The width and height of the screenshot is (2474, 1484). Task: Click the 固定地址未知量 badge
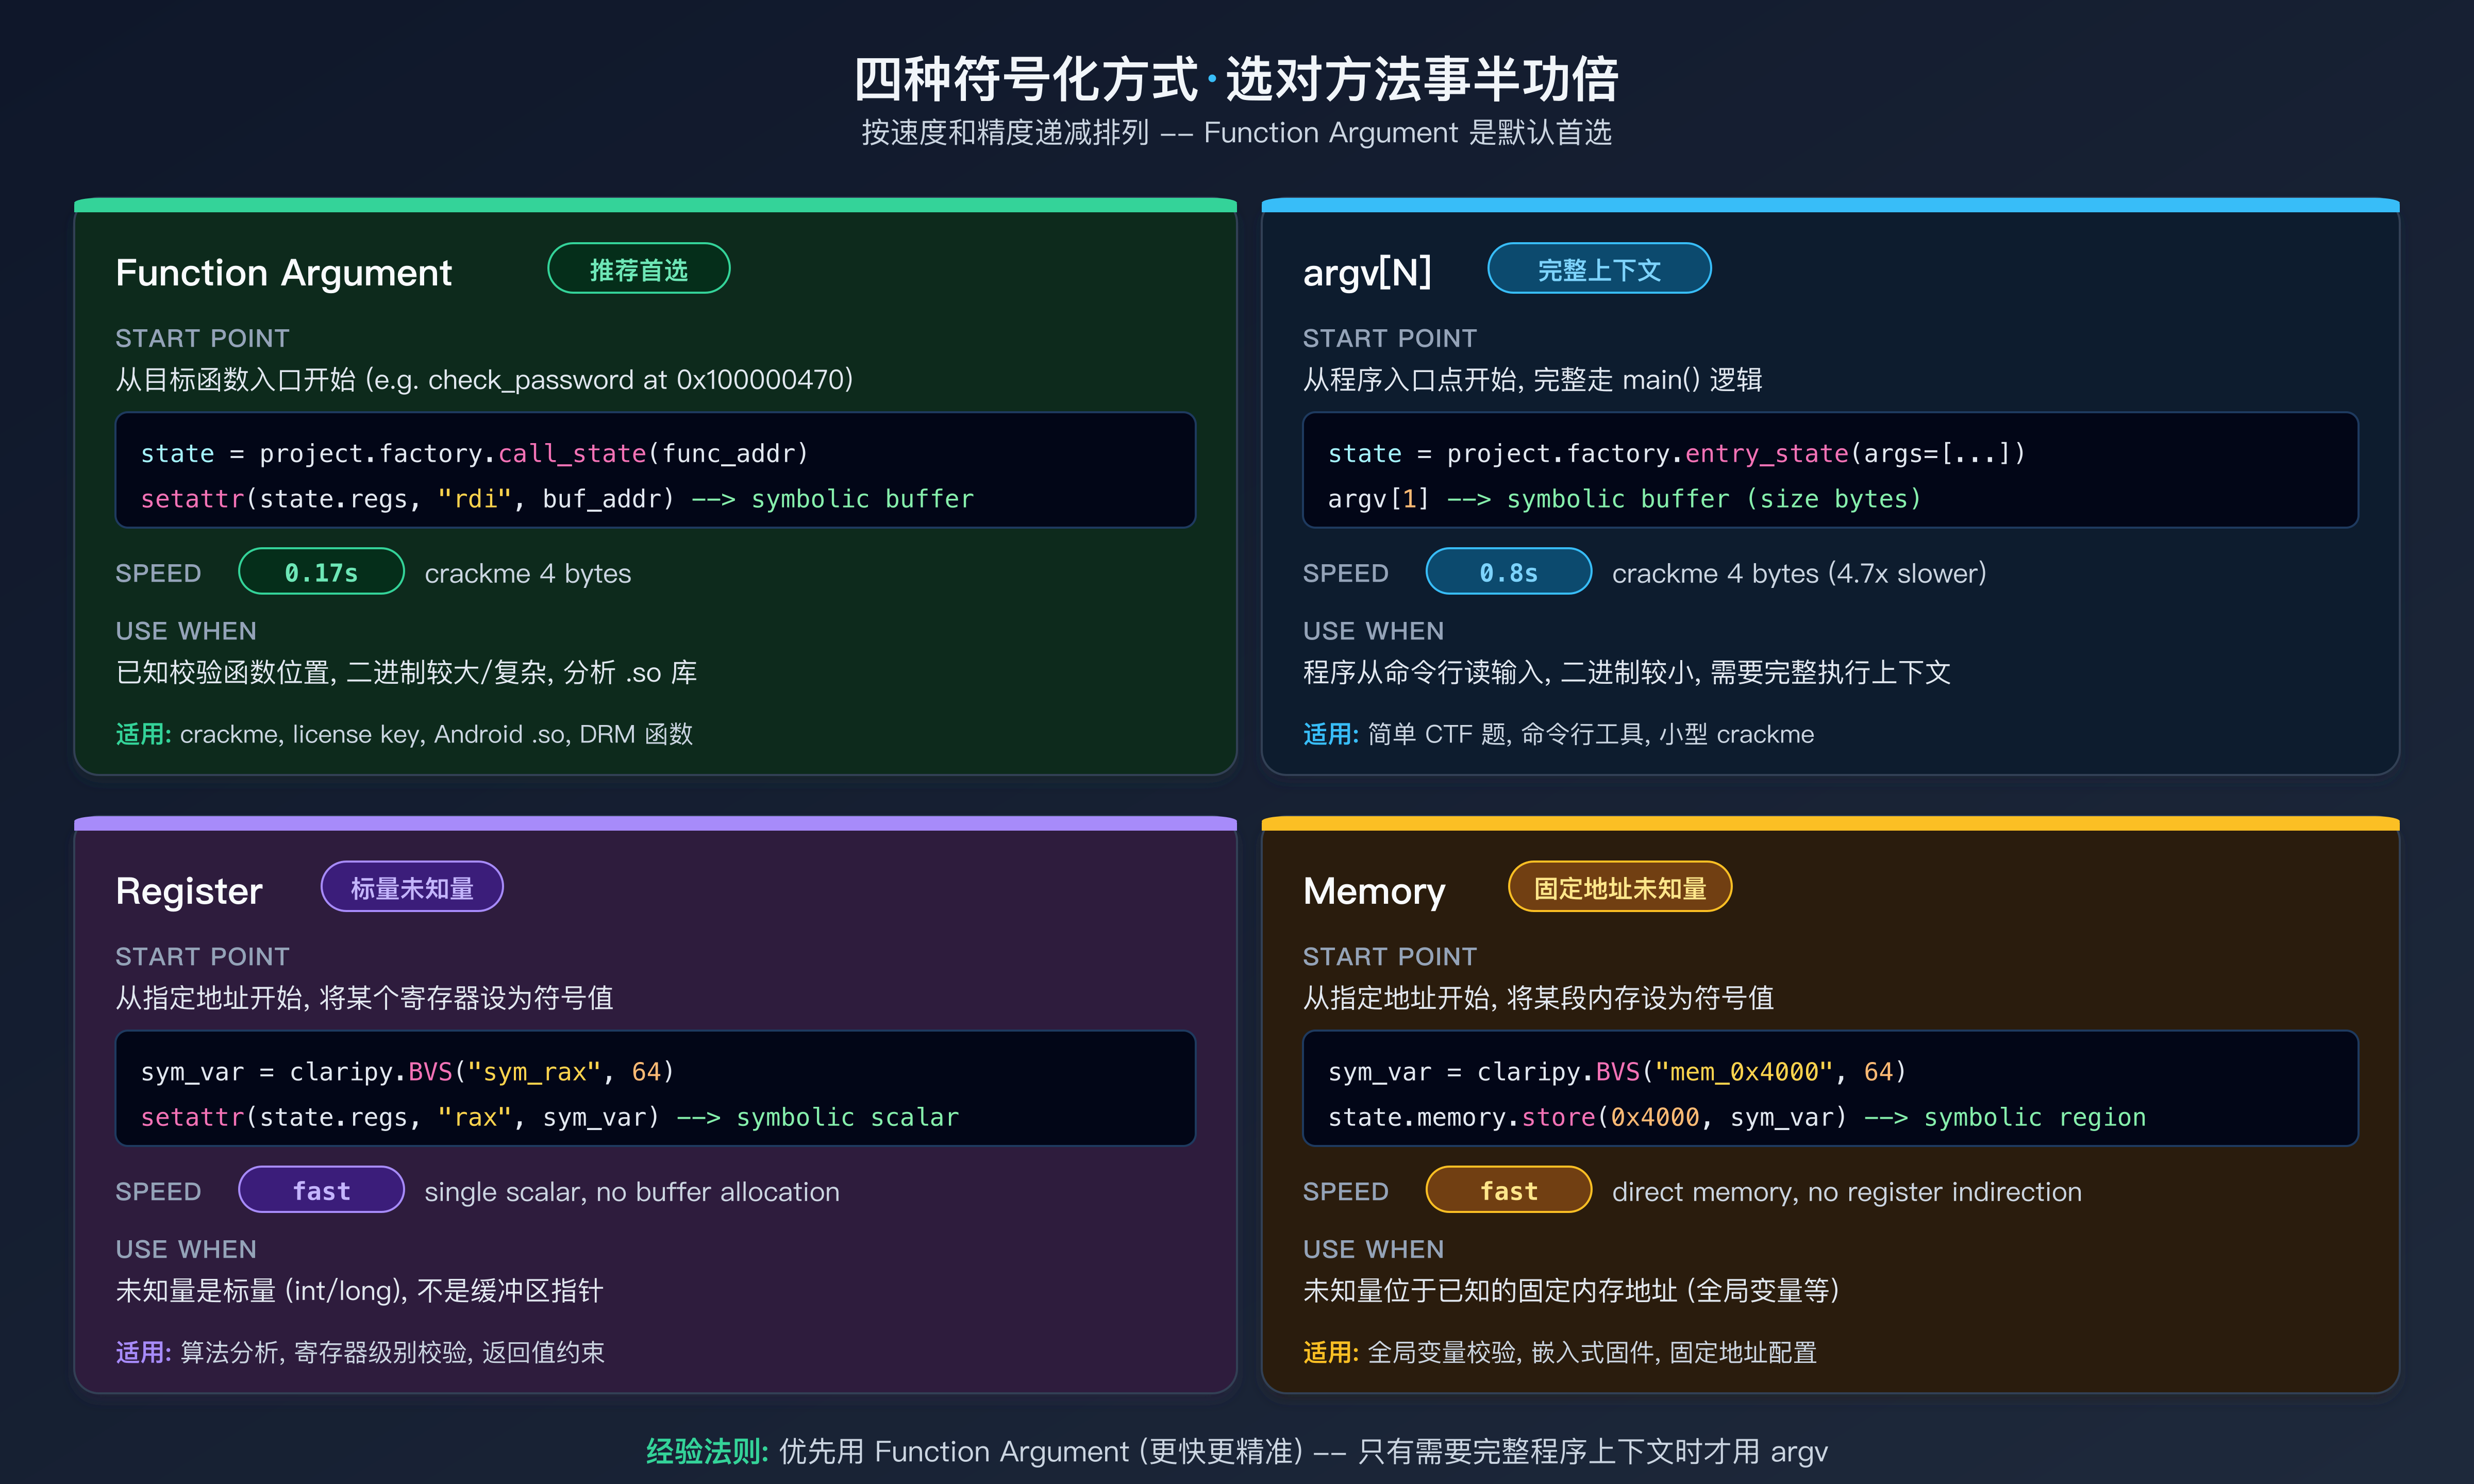[x=1620, y=887]
